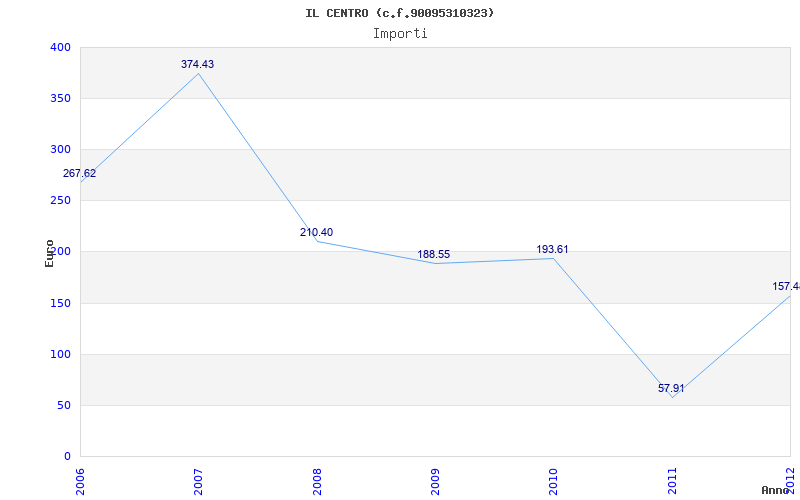Click the Euro y-axis title

(x=49, y=253)
